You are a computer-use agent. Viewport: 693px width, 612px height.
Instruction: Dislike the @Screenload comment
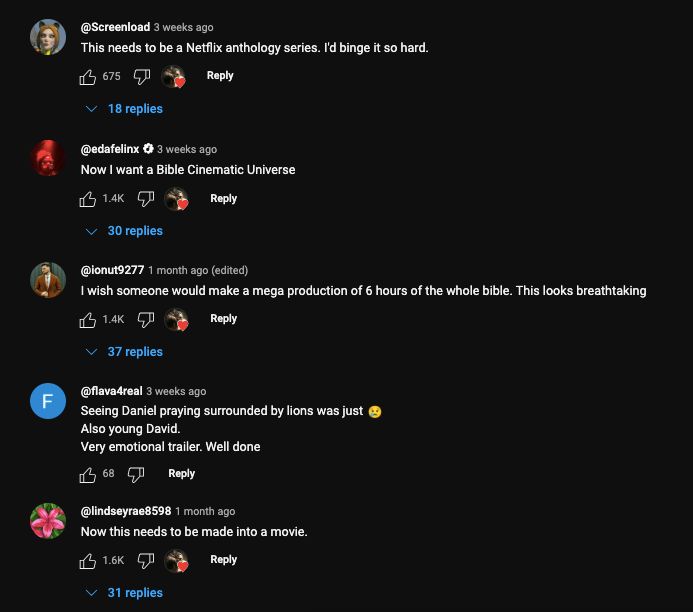(x=142, y=76)
